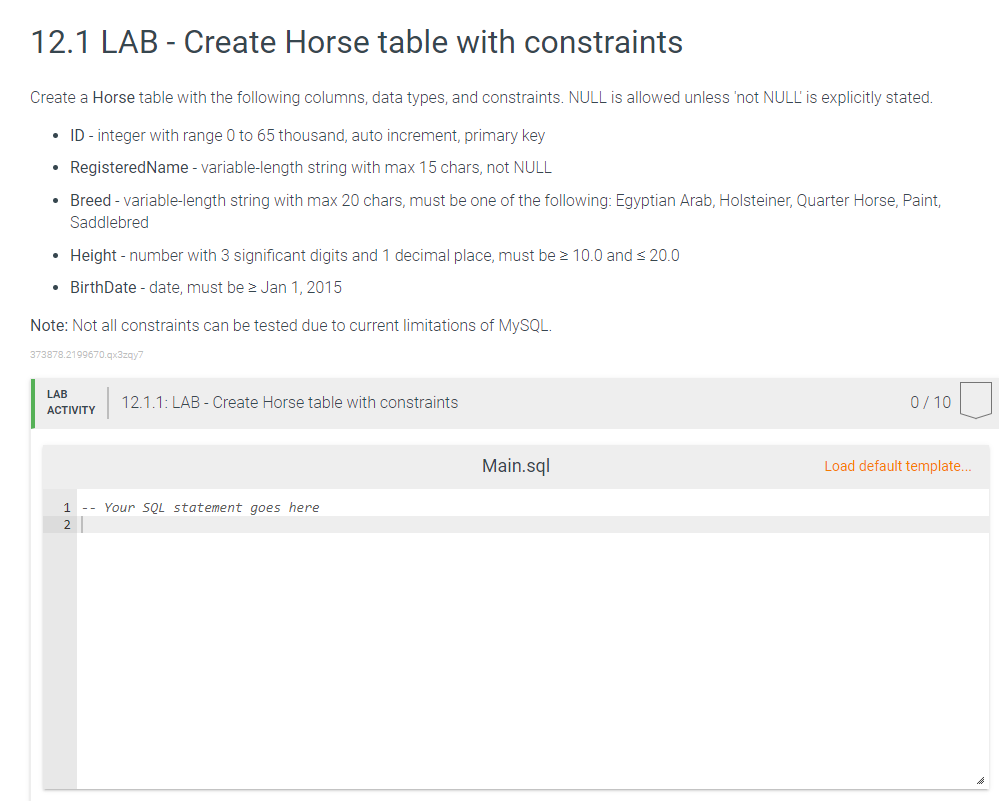Image resolution: width=999 pixels, height=801 pixels.
Task: Select line number 2 in the editor
Action: click(x=66, y=524)
